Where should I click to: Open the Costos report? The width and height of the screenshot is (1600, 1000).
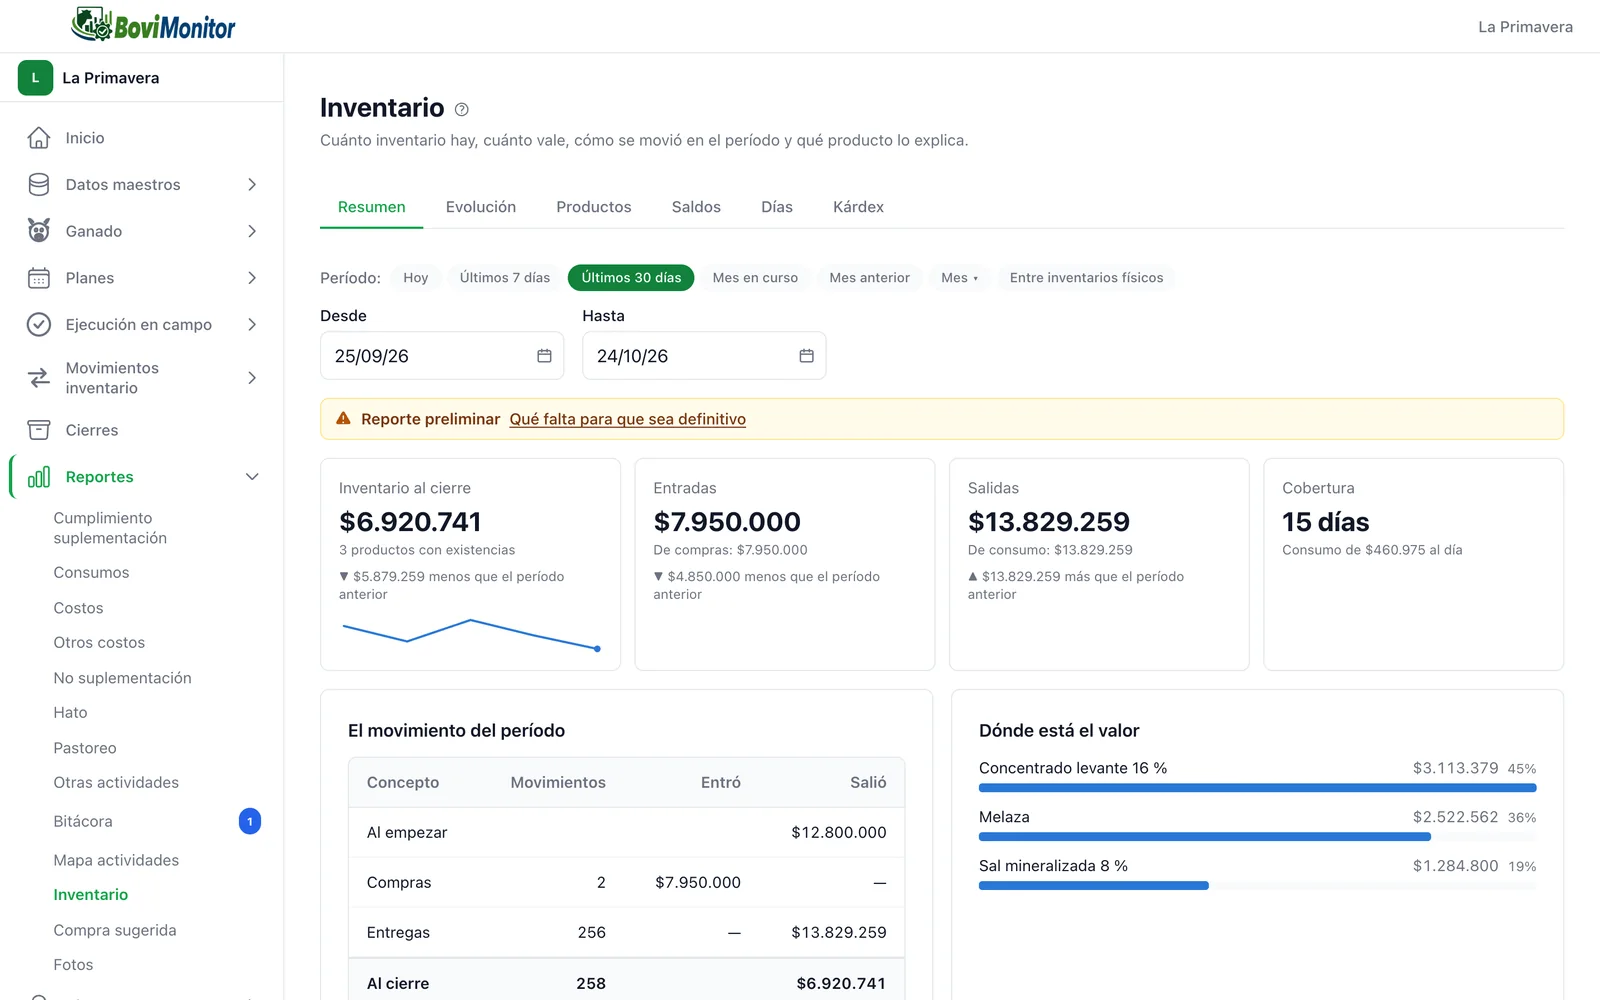pyautogui.click(x=78, y=608)
